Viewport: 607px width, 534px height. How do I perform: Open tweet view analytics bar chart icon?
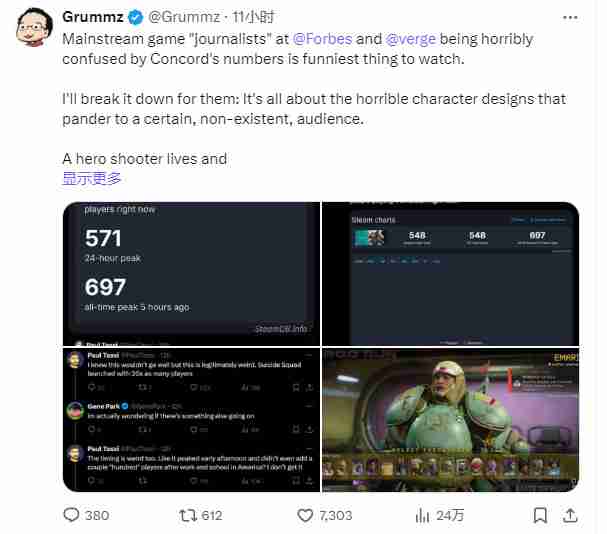click(422, 515)
